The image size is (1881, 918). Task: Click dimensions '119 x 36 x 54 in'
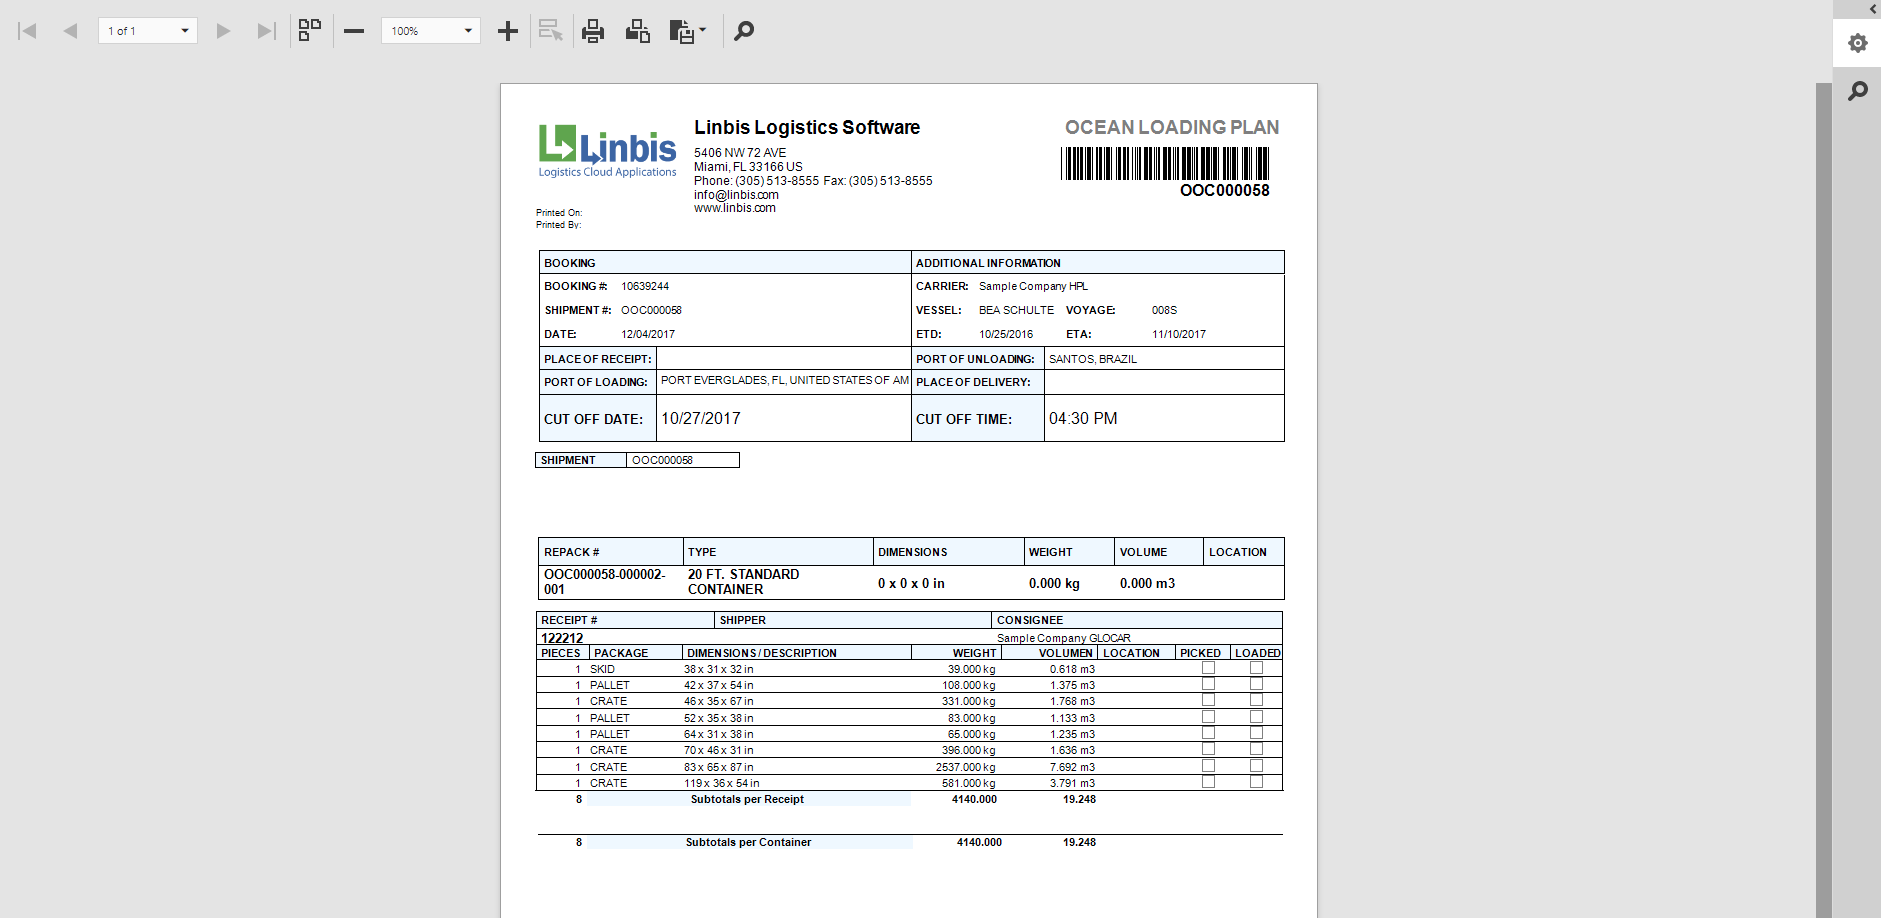click(721, 783)
